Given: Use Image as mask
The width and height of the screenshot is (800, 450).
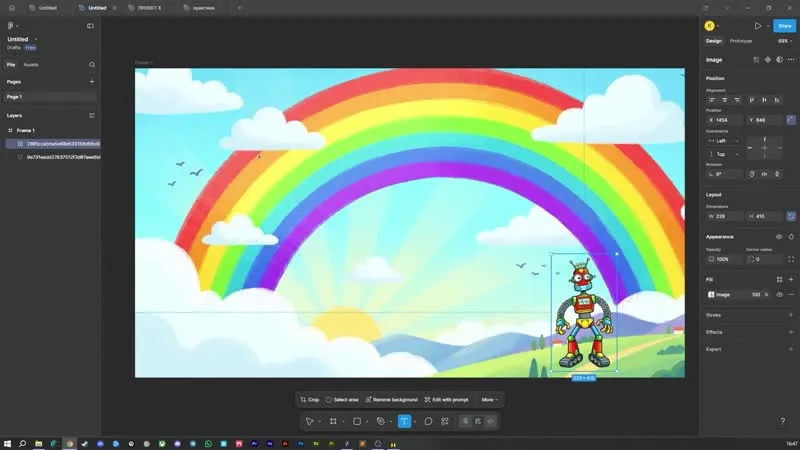Looking at the screenshot, I should tap(780, 60).
